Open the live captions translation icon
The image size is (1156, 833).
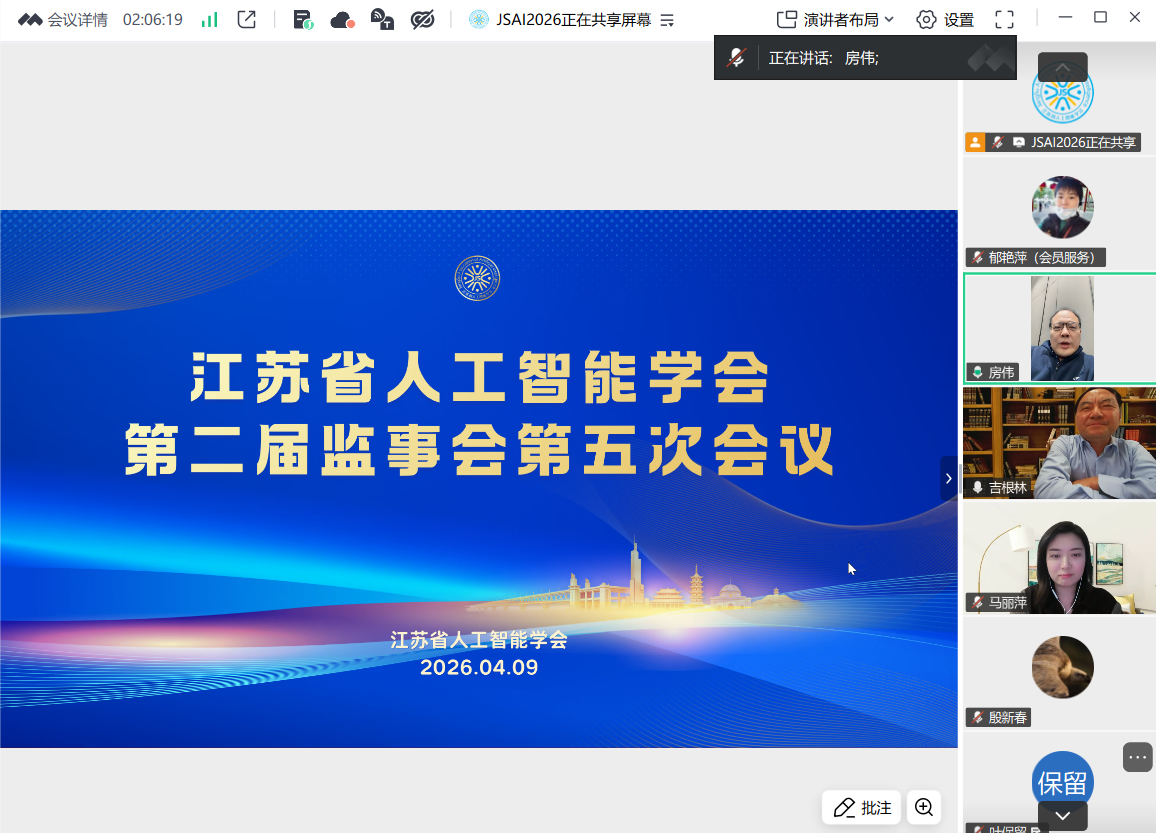pyautogui.click(x=382, y=19)
